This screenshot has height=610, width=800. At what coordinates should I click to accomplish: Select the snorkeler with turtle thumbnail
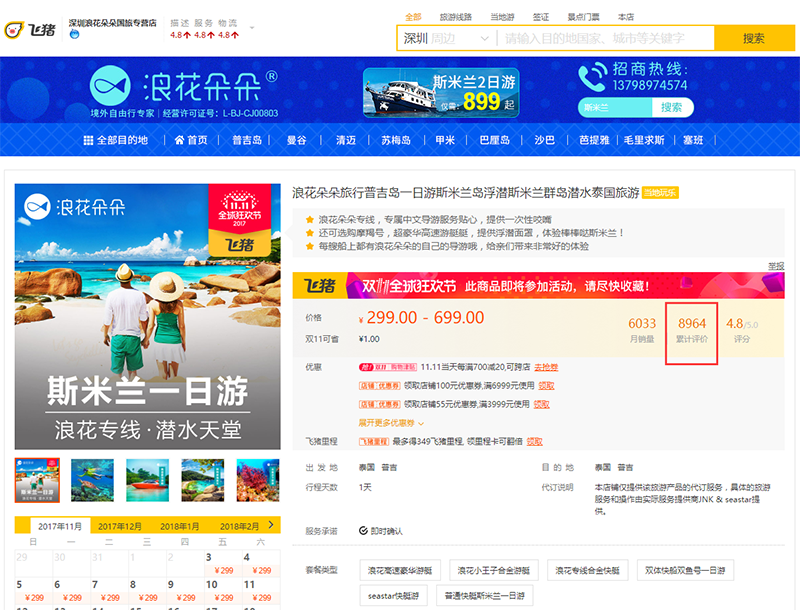click(x=92, y=480)
